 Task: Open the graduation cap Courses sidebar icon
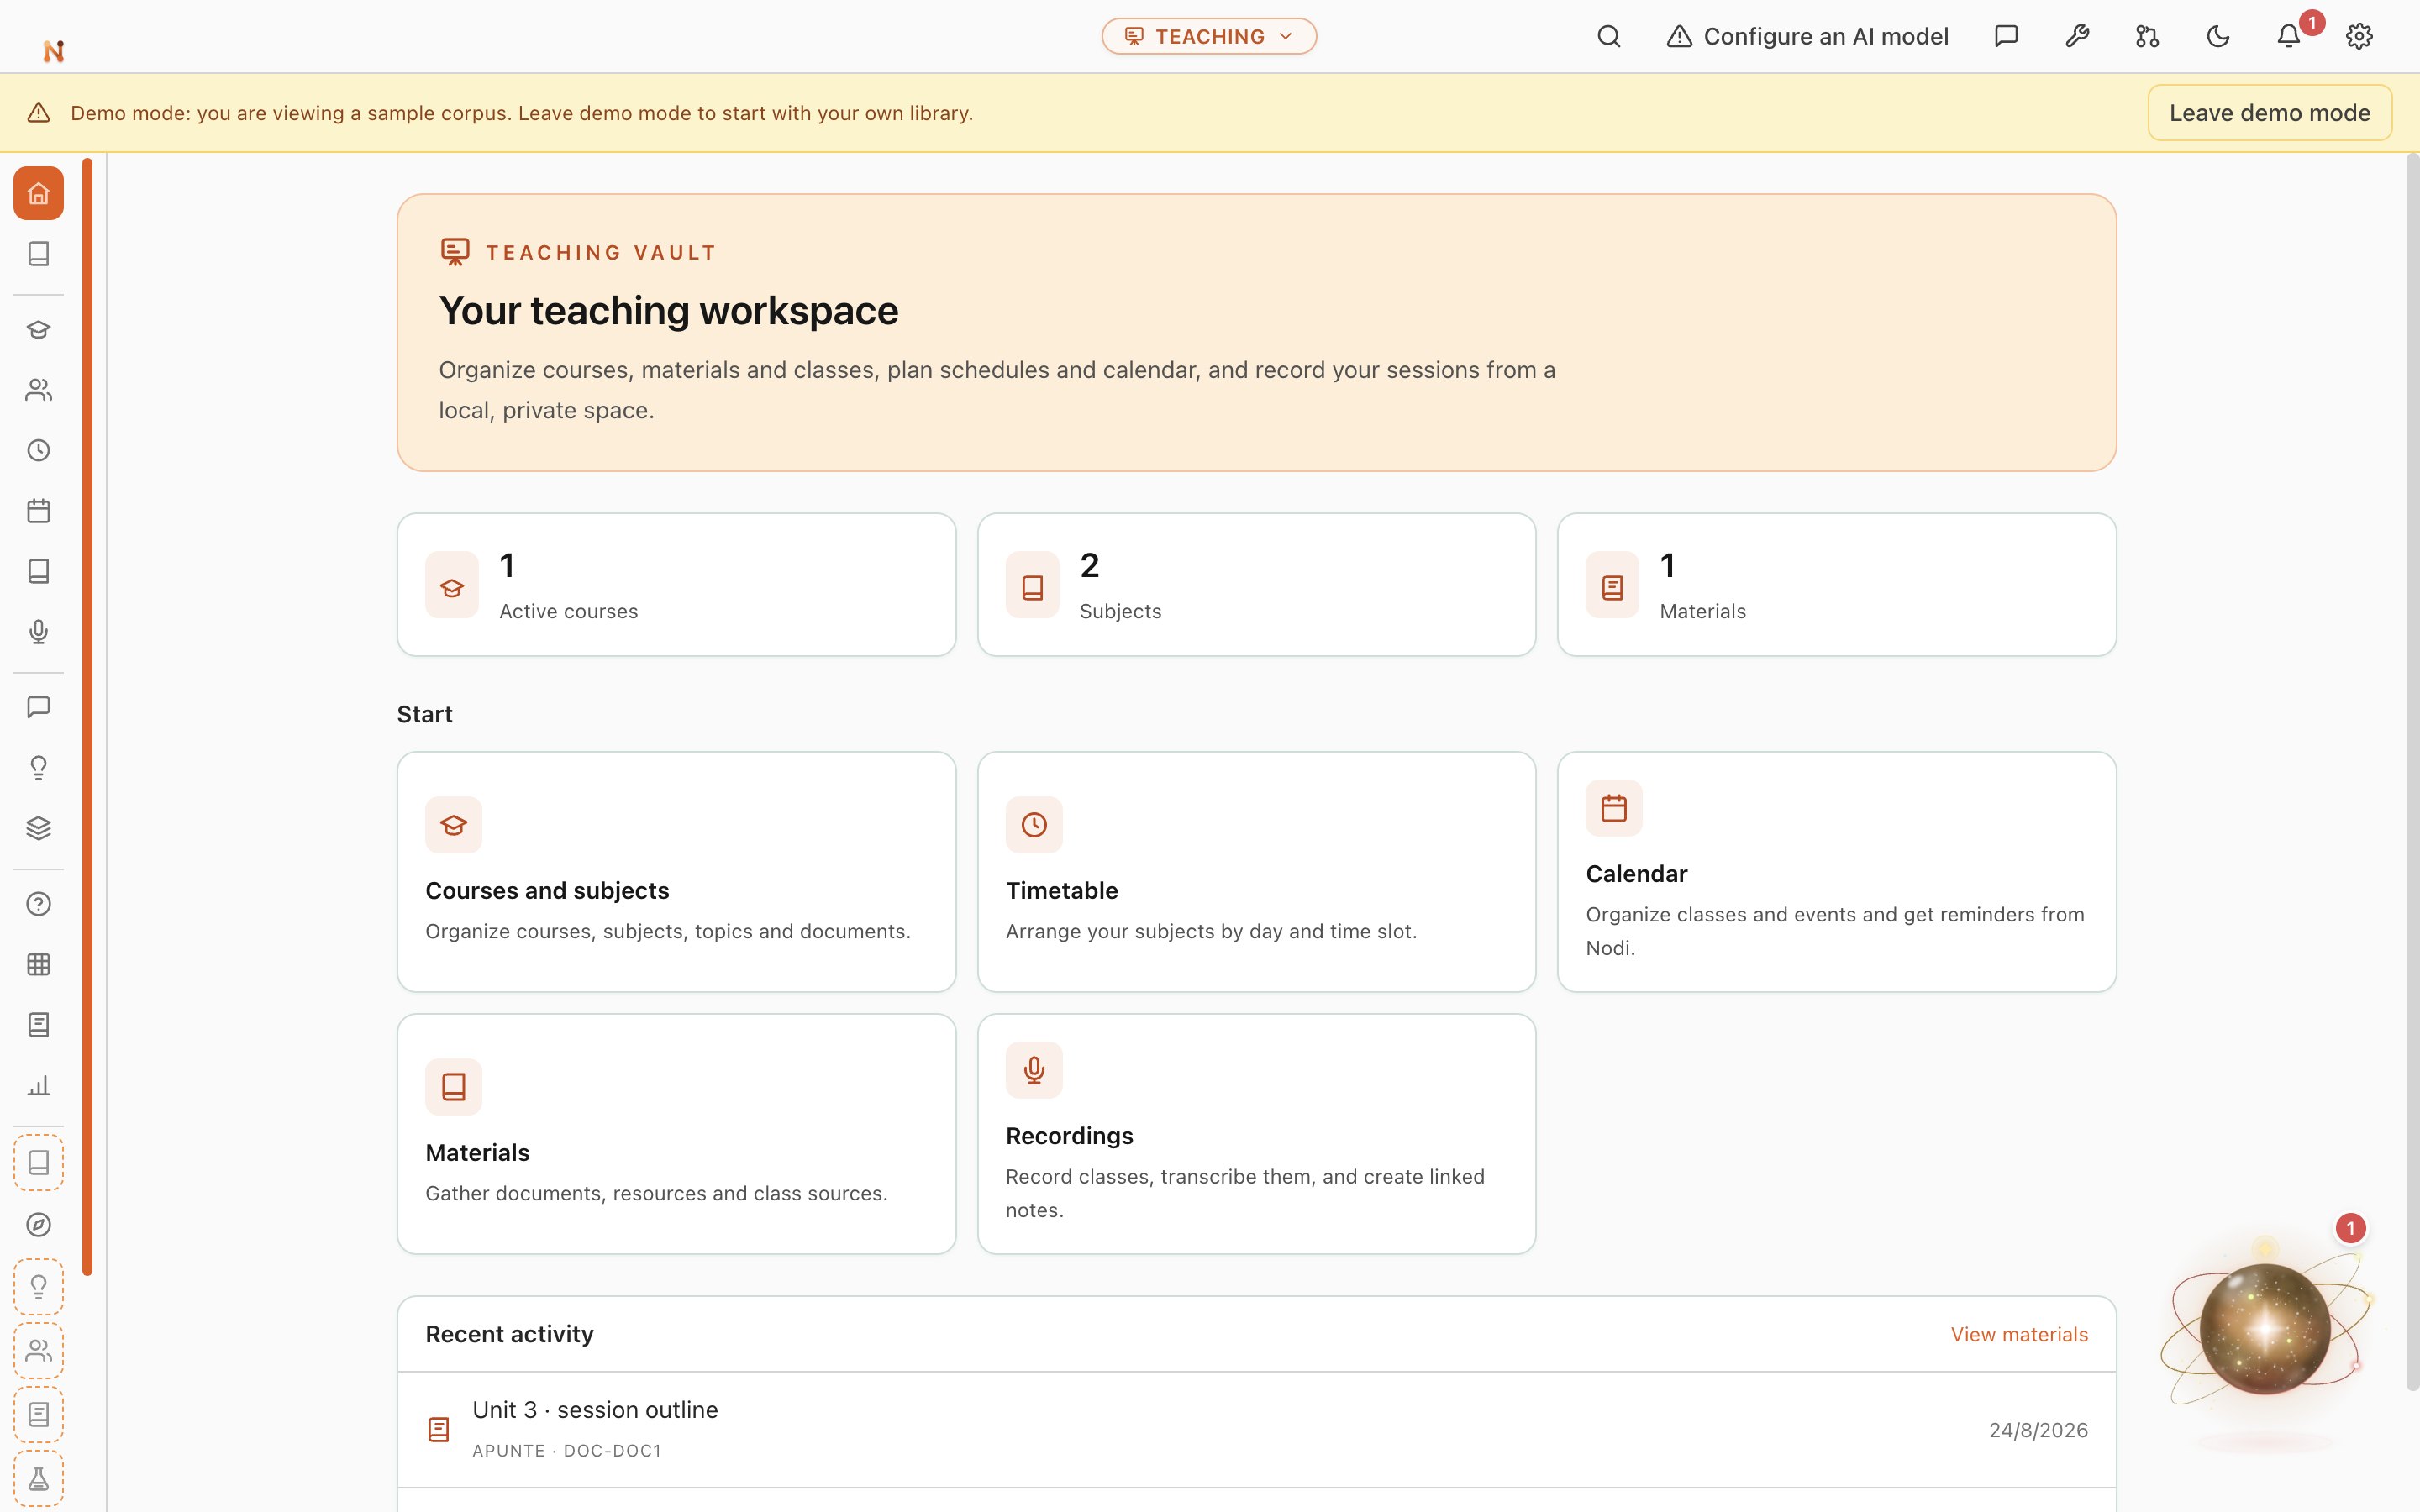coord(38,329)
